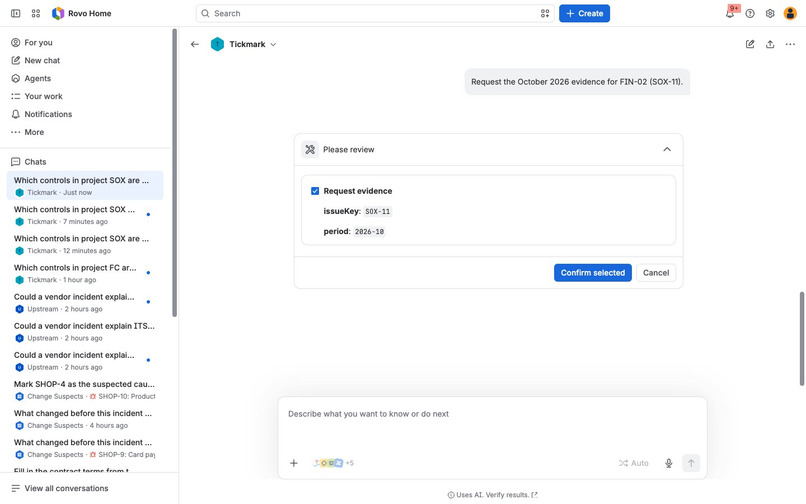Uncheck the Request evidence checkbox
This screenshot has width=806, height=504.
[x=315, y=191]
